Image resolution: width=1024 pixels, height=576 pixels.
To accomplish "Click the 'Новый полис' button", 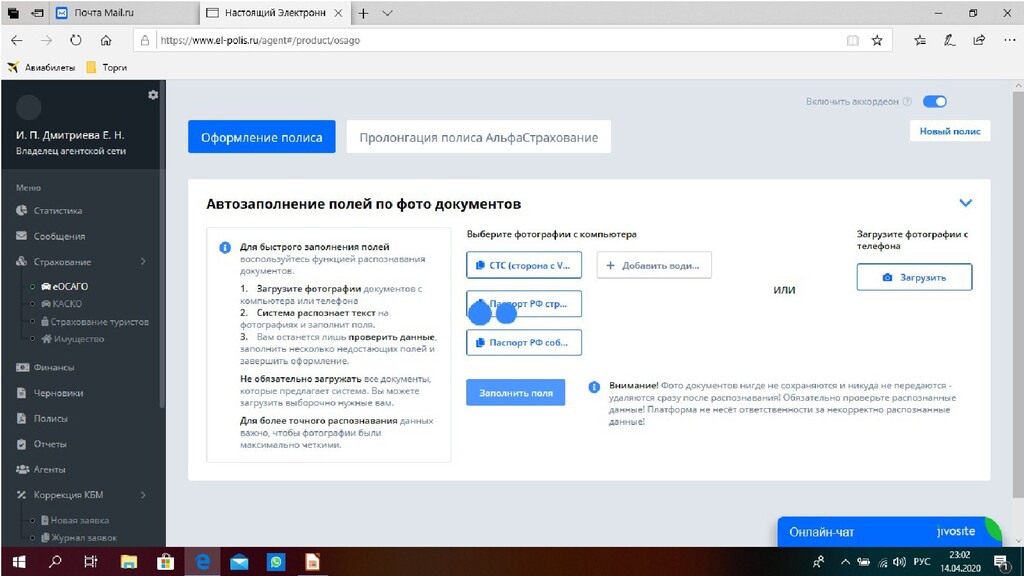I will (950, 131).
